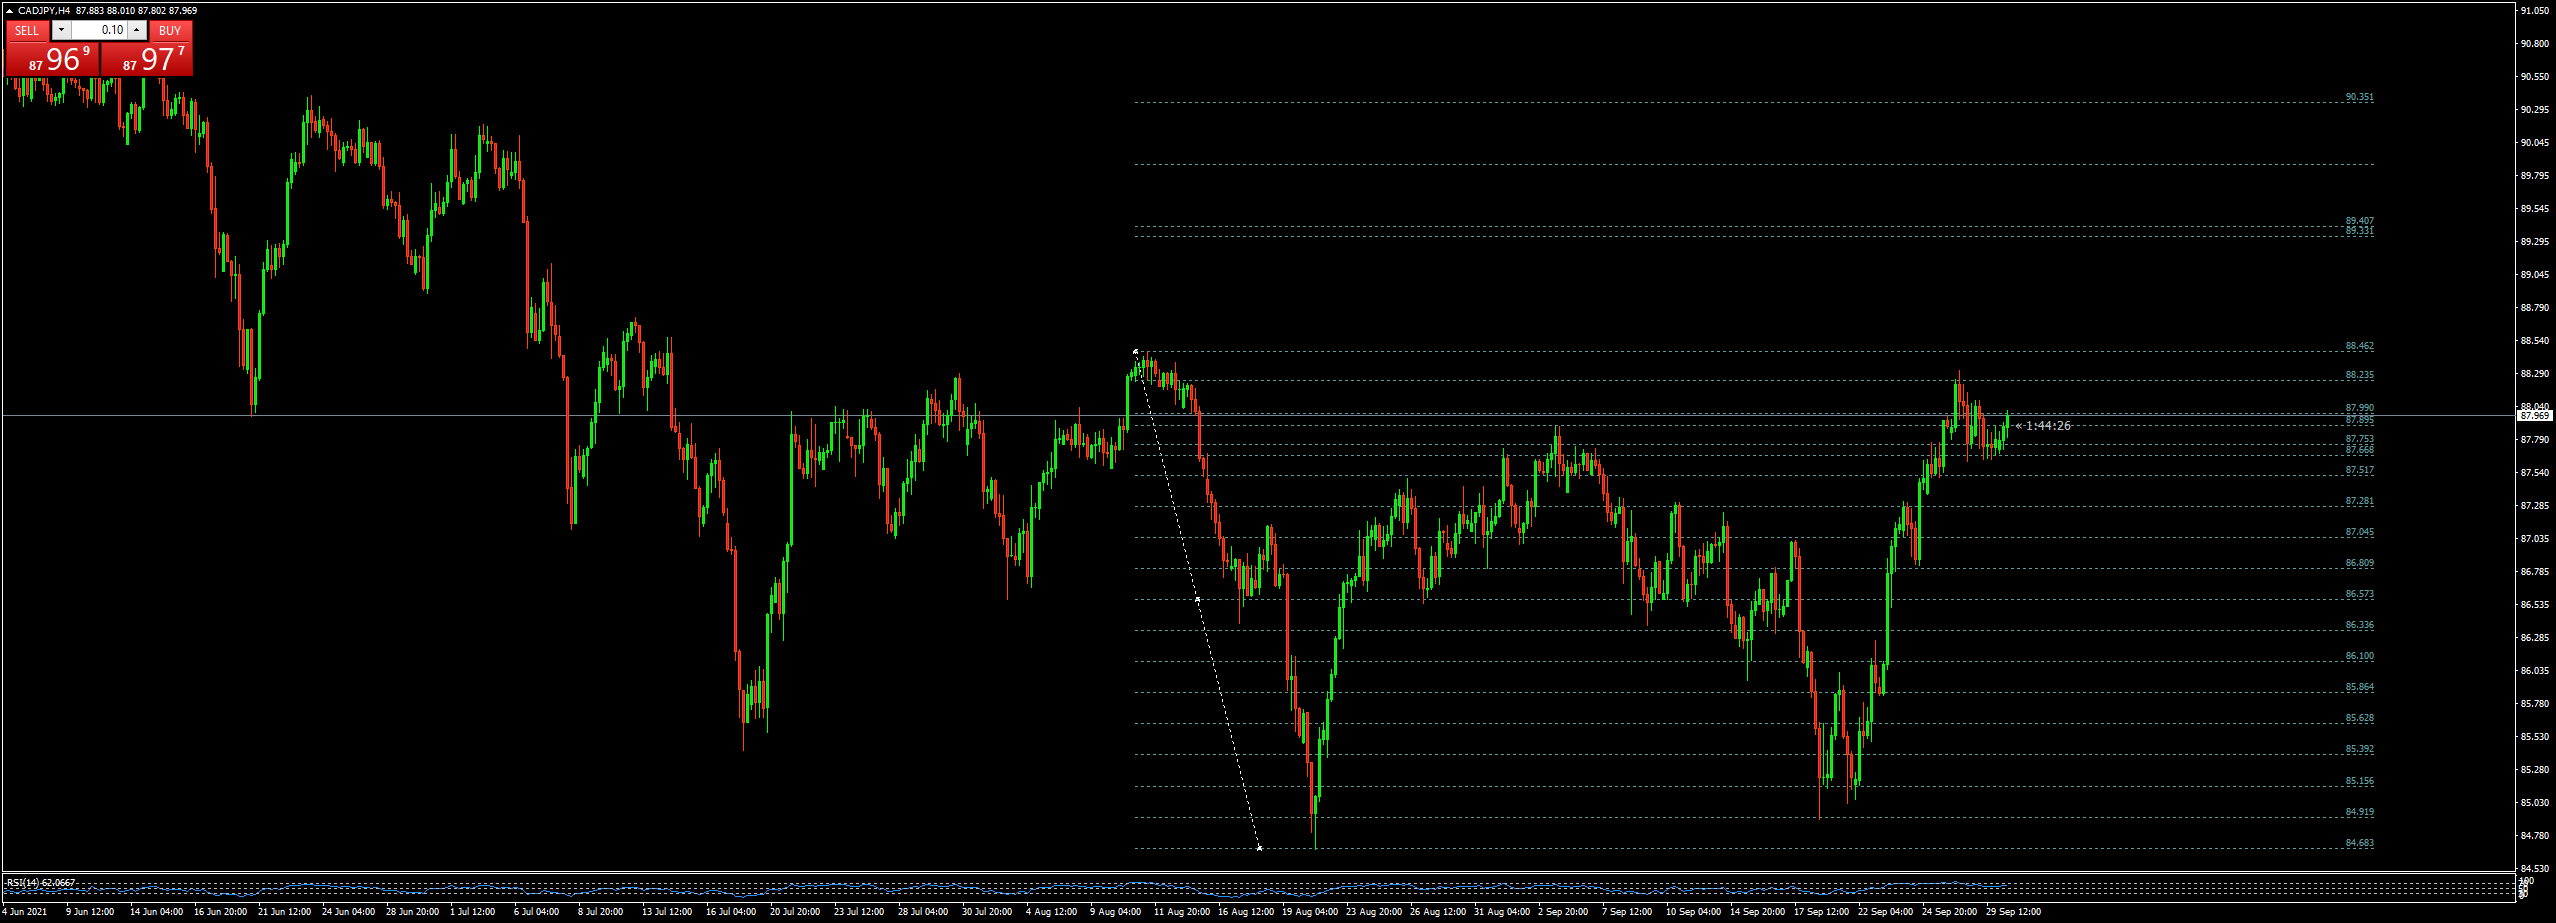
Task: Increase lot volume with the up arrow
Action: tap(137, 31)
